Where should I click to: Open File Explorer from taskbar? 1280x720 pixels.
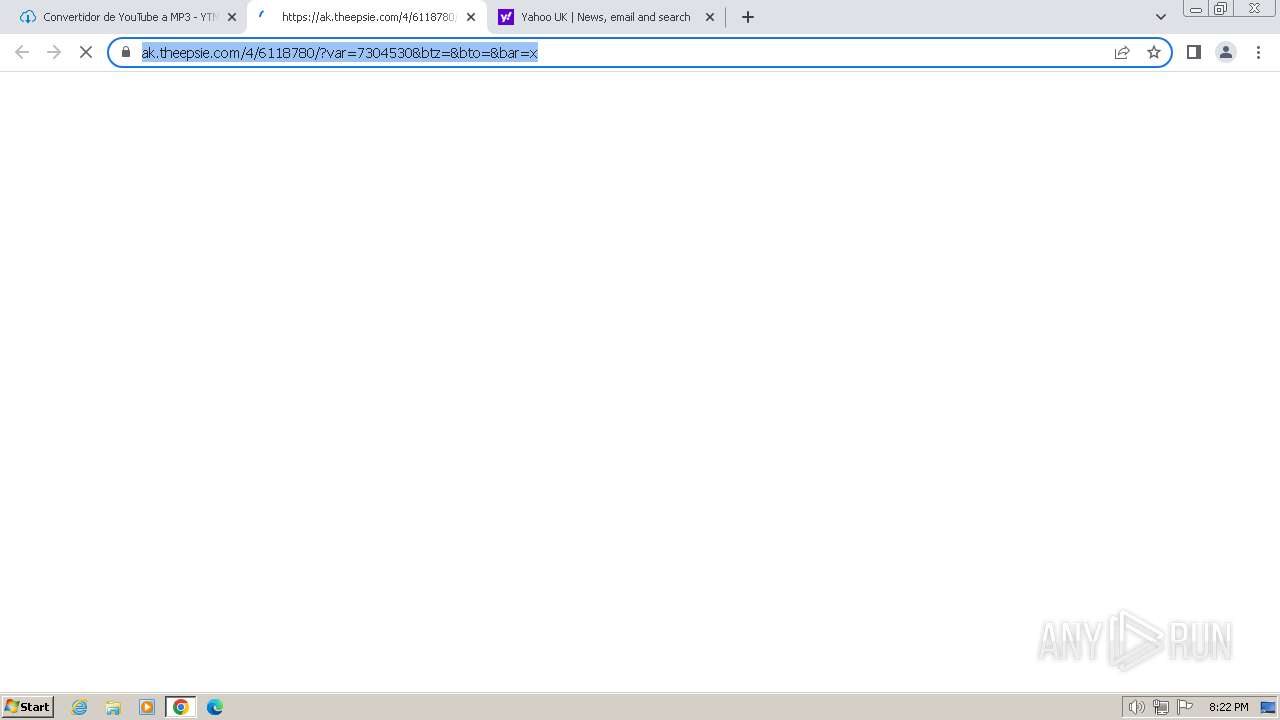pos(113,707)
